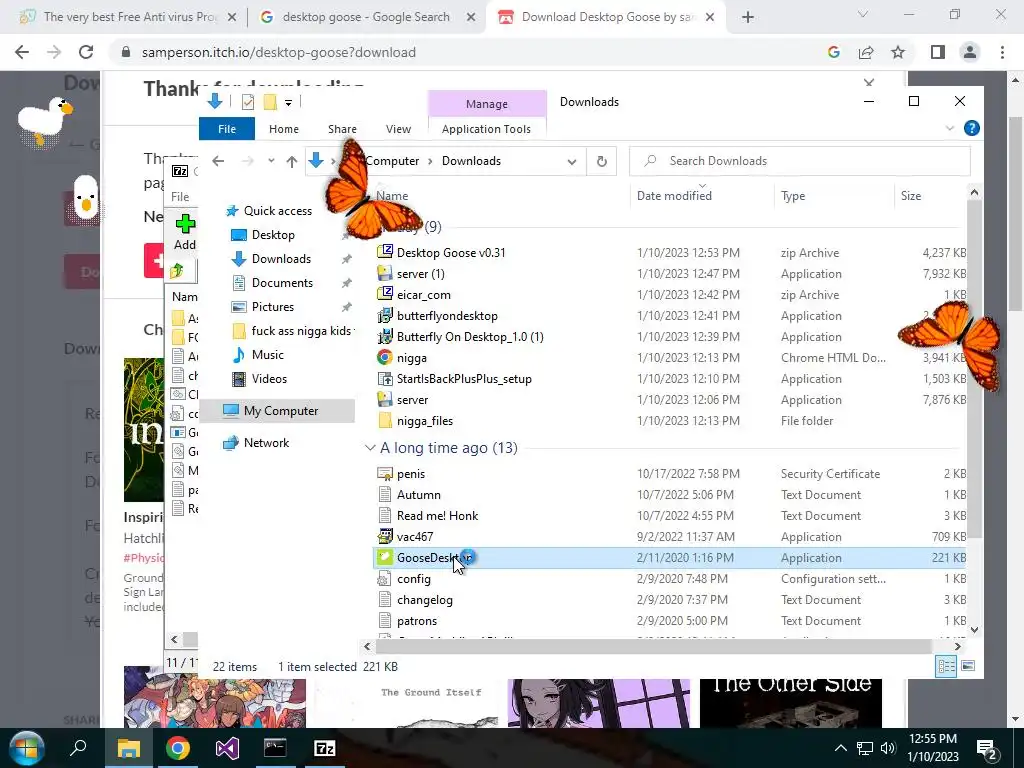Image resolution: width=1024 pixels, height=768 pixels.
Task: Expand the address bar history dropdown
Action: [571, 161]
